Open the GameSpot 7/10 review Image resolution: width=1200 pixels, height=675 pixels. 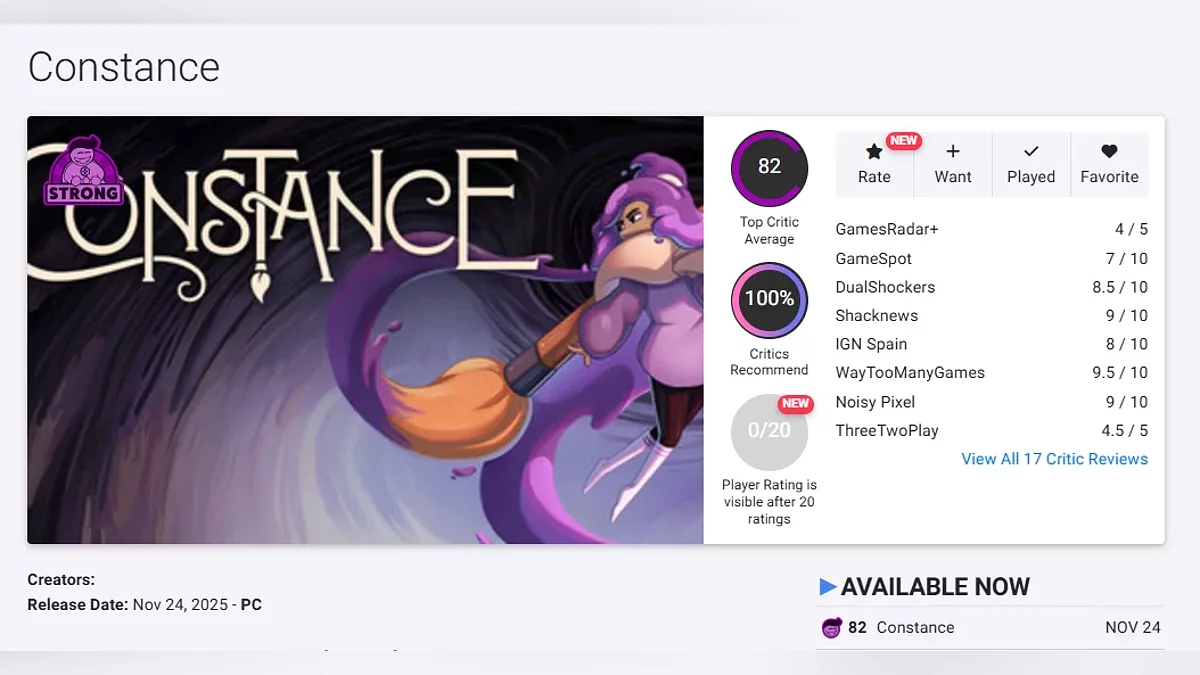pyautogui.click(x=992, y=258)
